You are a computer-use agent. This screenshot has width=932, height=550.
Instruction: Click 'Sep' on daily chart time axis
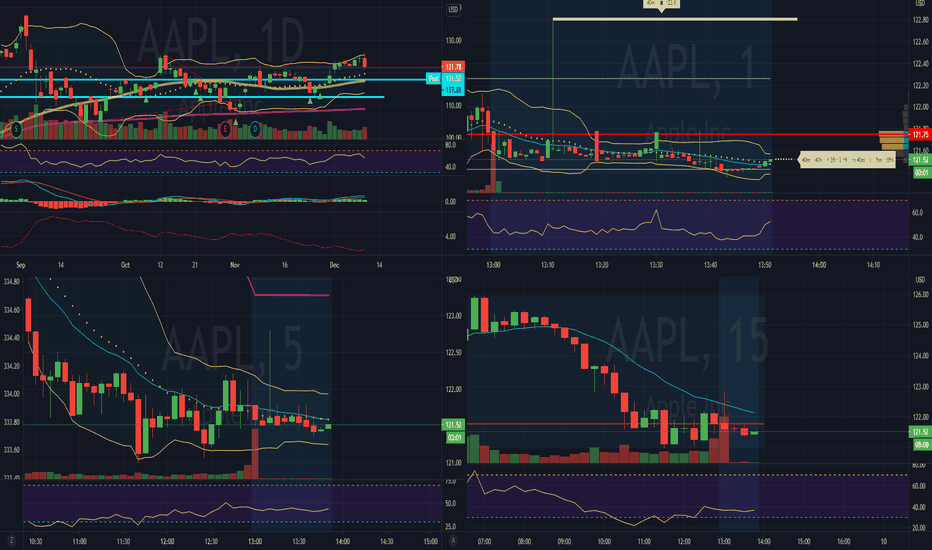pyautogui.click(x=21, y=265)
